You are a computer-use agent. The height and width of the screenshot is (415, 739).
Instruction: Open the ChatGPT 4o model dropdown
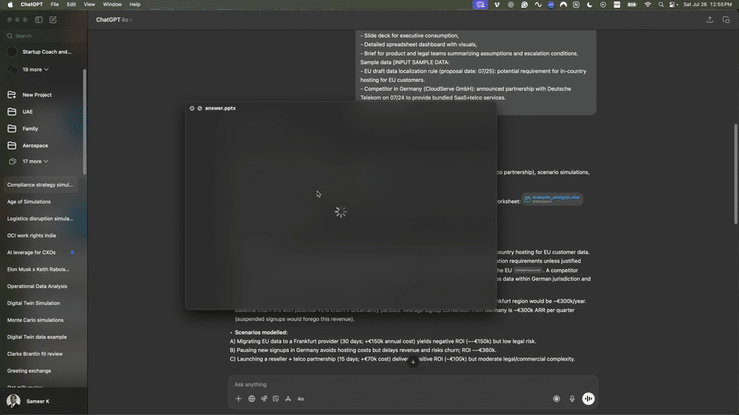click(x=114, y=20)
